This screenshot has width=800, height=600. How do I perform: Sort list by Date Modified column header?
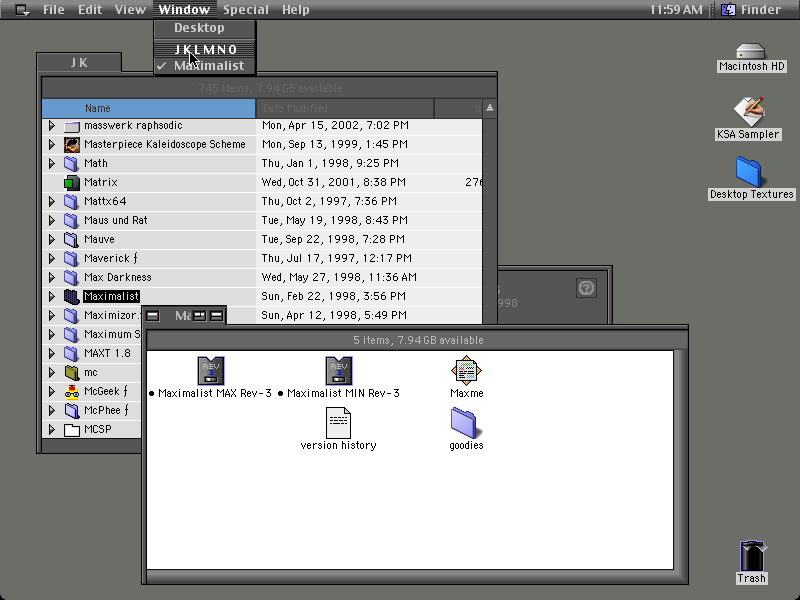coord(345,108)
